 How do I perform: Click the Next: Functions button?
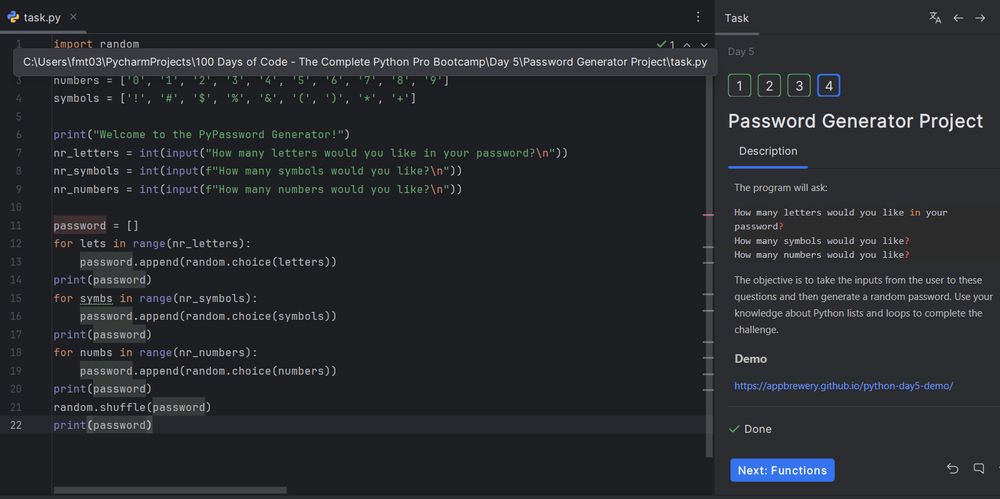point(782,470)
